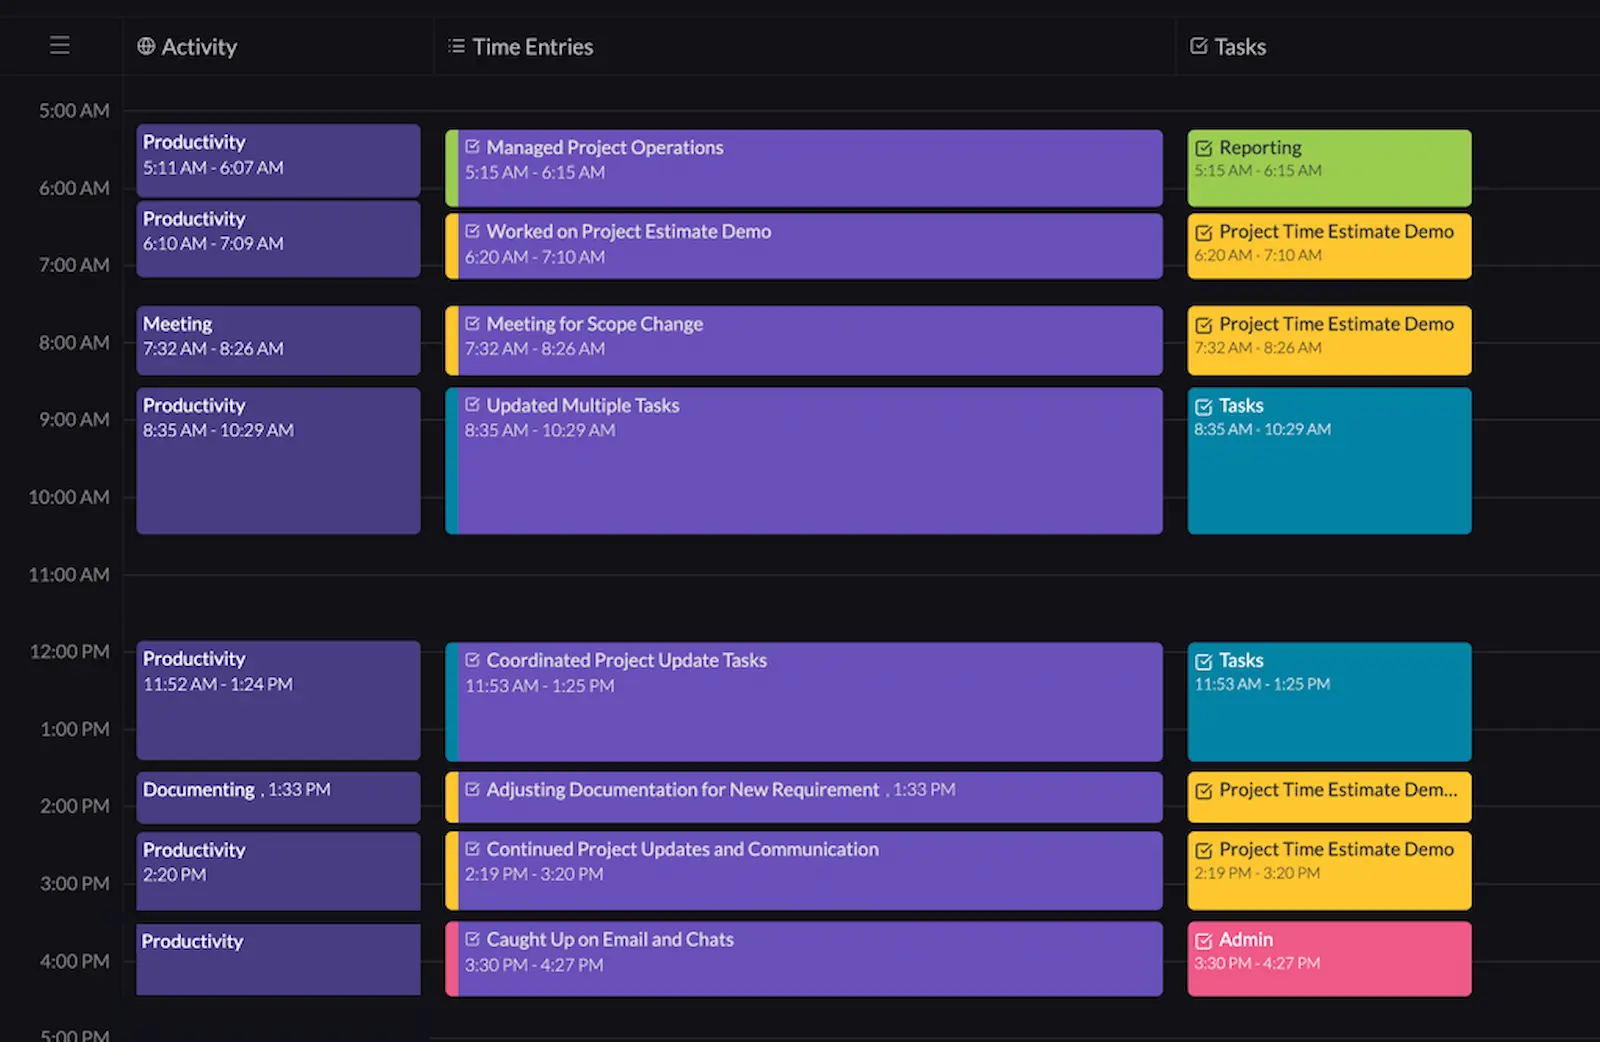Click the list icon beside Time Entries
The height and width of the screenshot is (1042, 1600).
(455, 45)
